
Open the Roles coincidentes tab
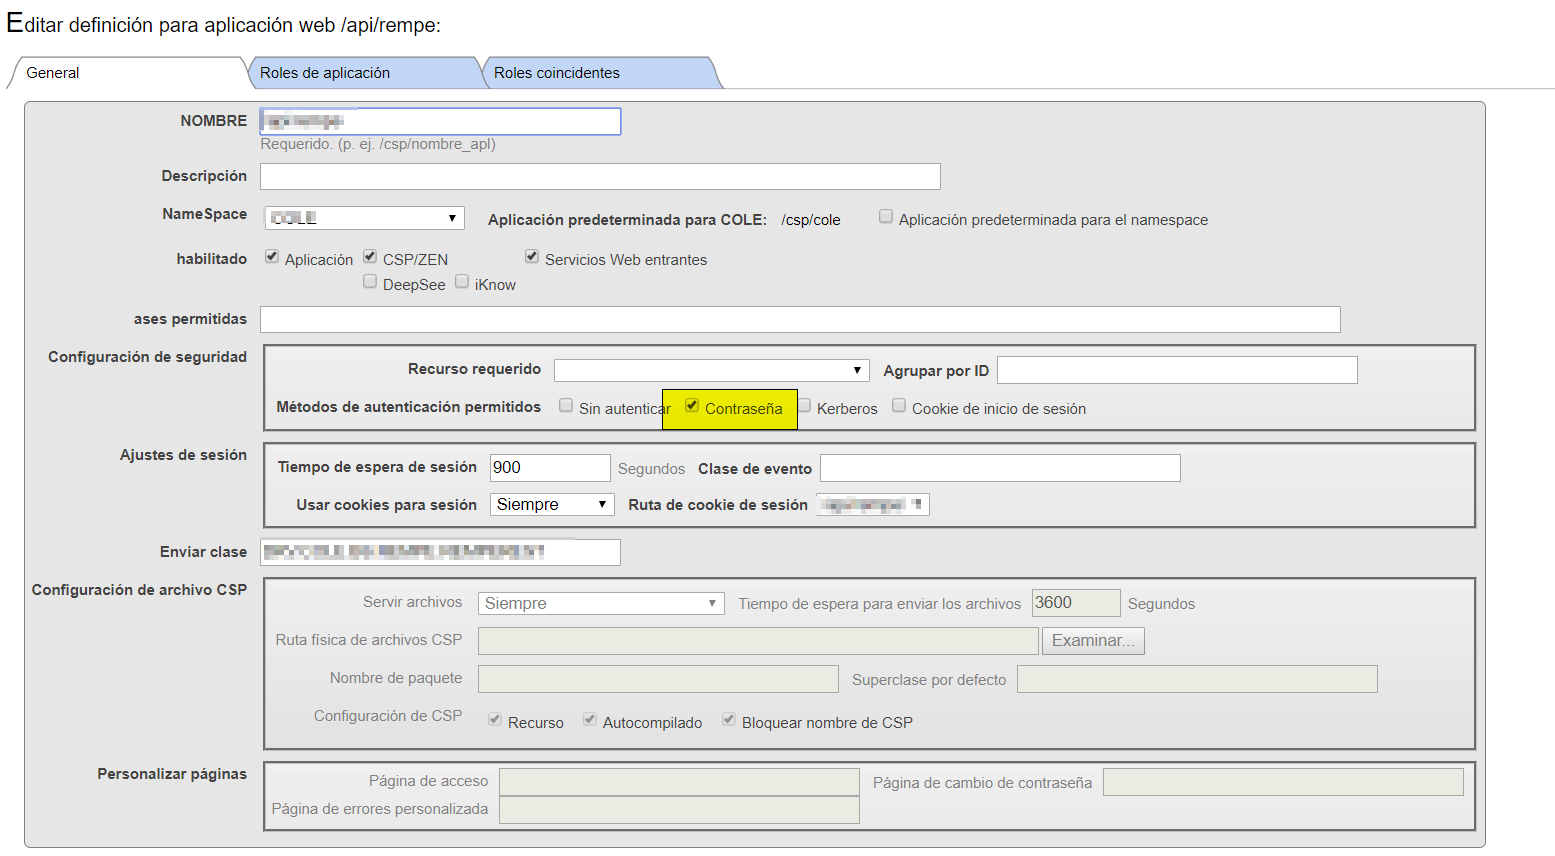click(557, 73)
